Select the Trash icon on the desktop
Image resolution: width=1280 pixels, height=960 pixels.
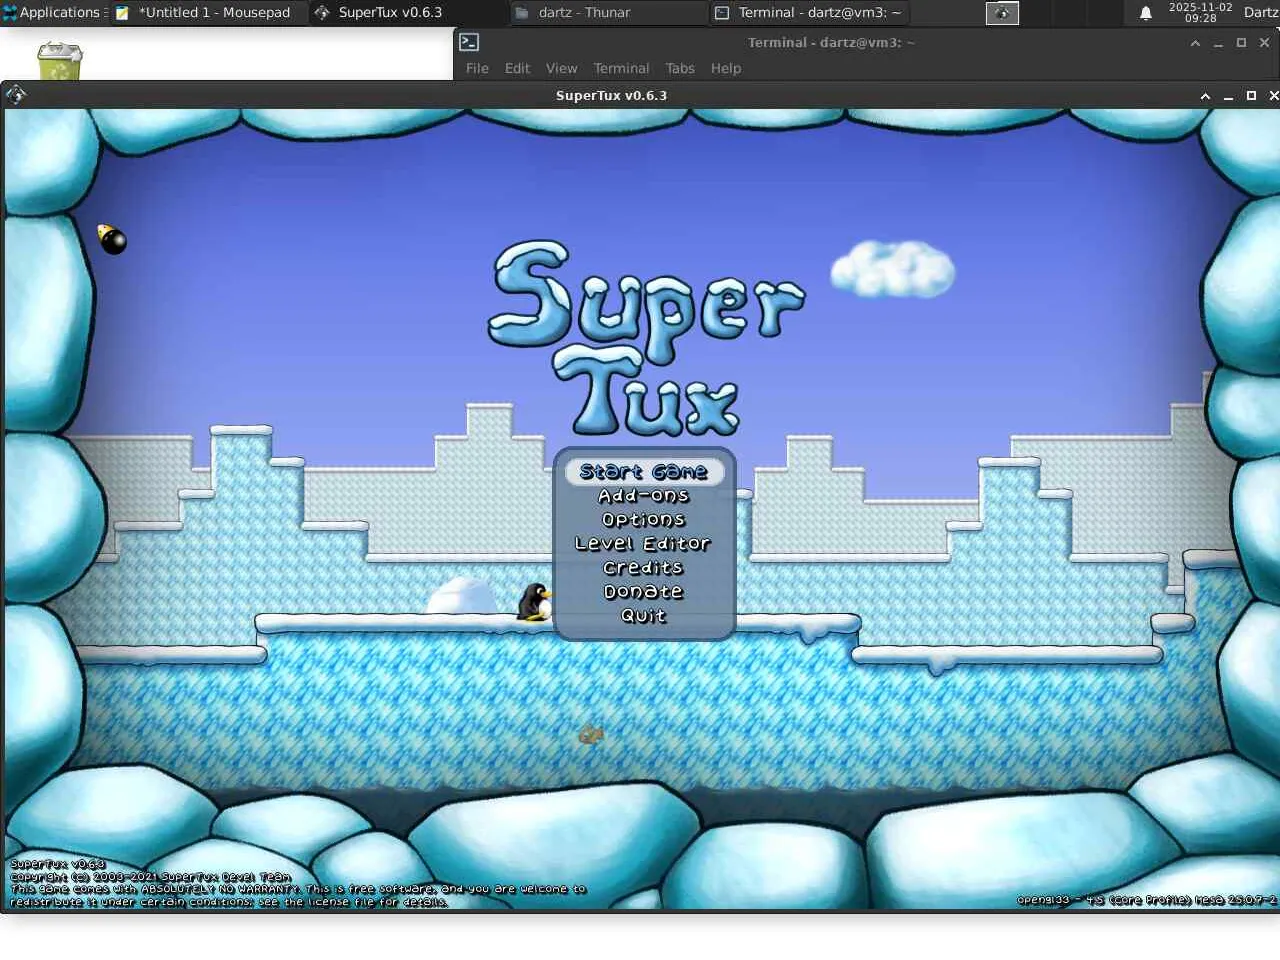[x=60, y=61]
